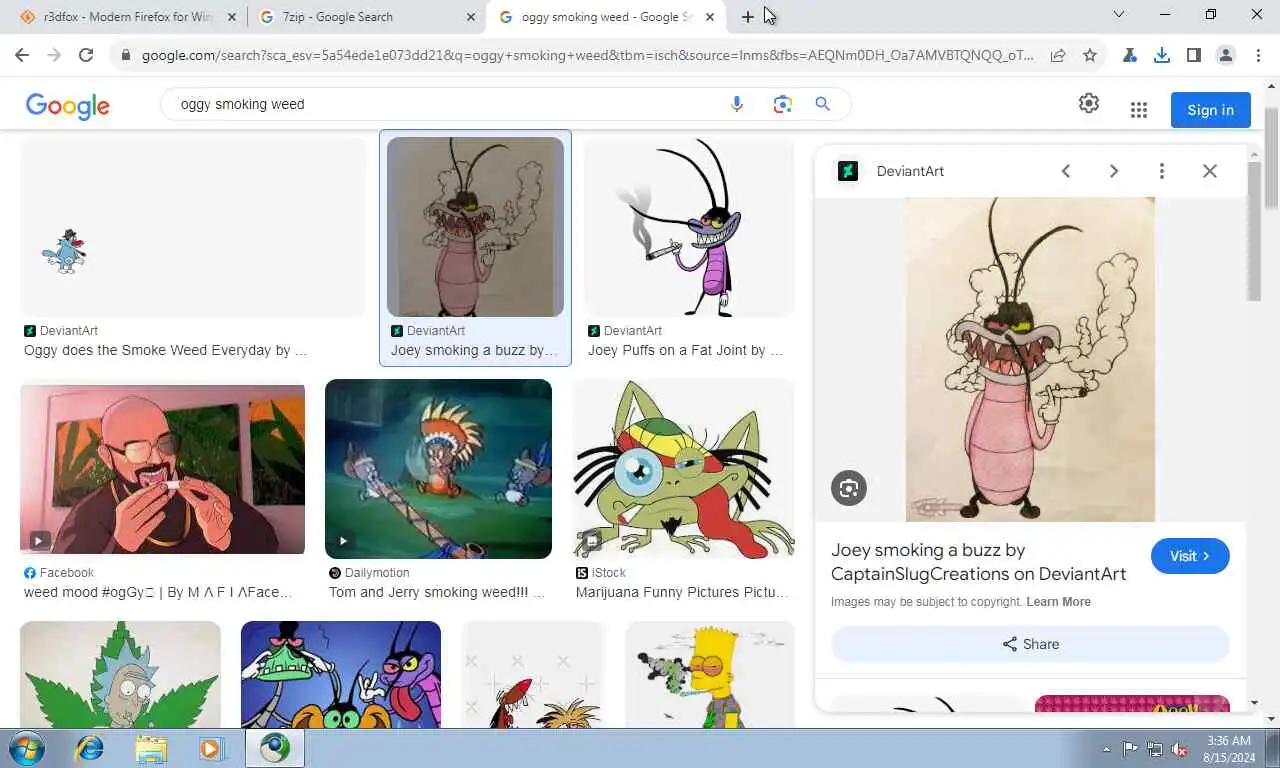1280x768 pixels.
Task: Open Action Center flag icon
Action: pyautogui.click(x=1130, y=749)
